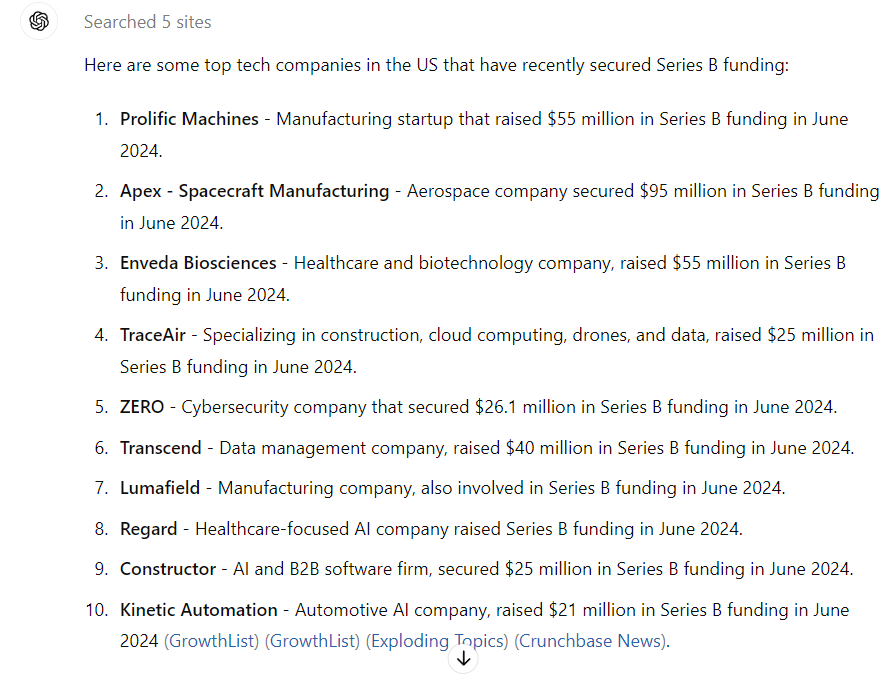Open the second GrowthList source link

312,641
